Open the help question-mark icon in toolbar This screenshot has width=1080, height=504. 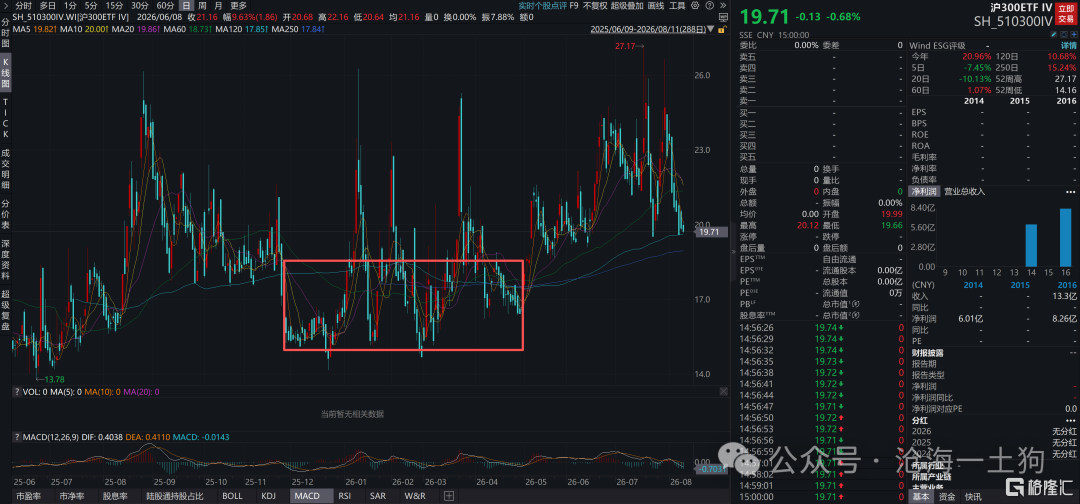pyautogui.click(x=709, y=5)
